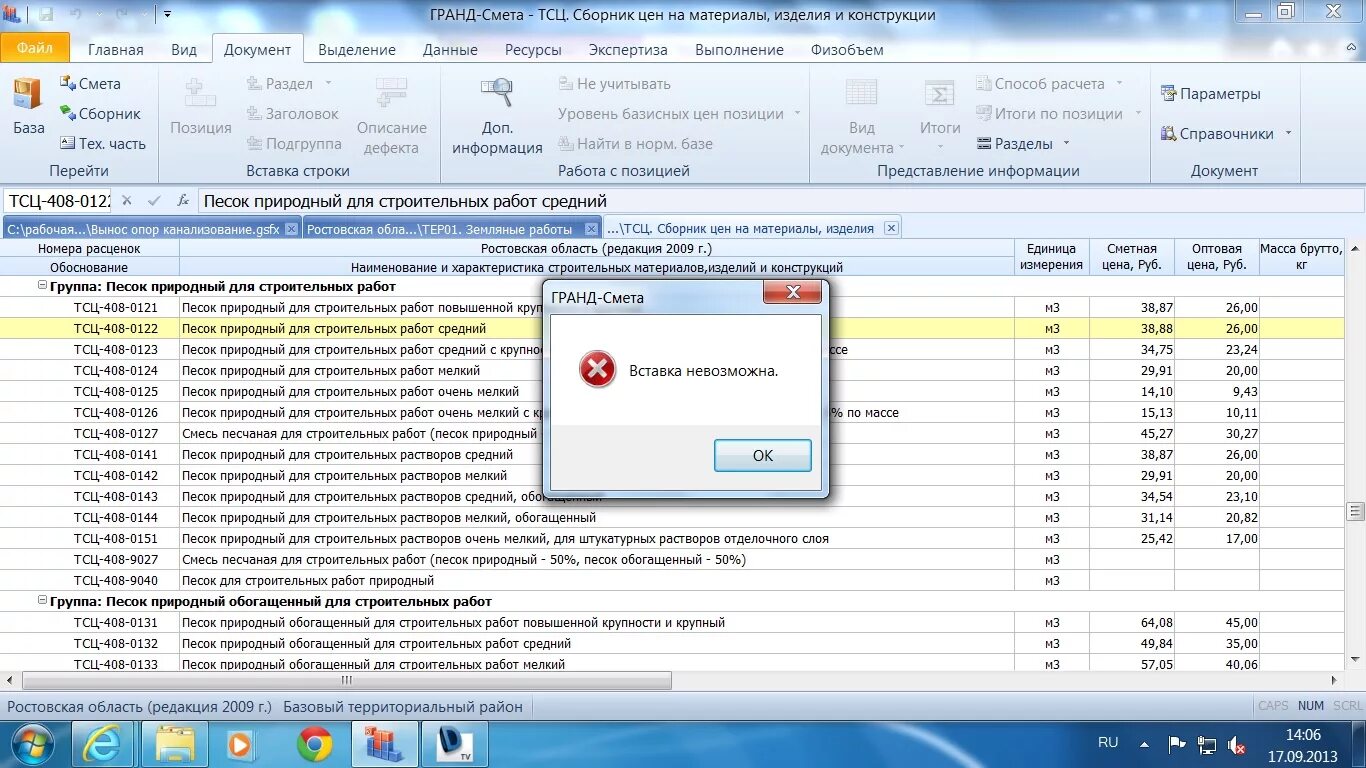The width and height of the screenshot is (1366, 768).
Task: Insert a Заголовок row
Action: coord(292,114)
